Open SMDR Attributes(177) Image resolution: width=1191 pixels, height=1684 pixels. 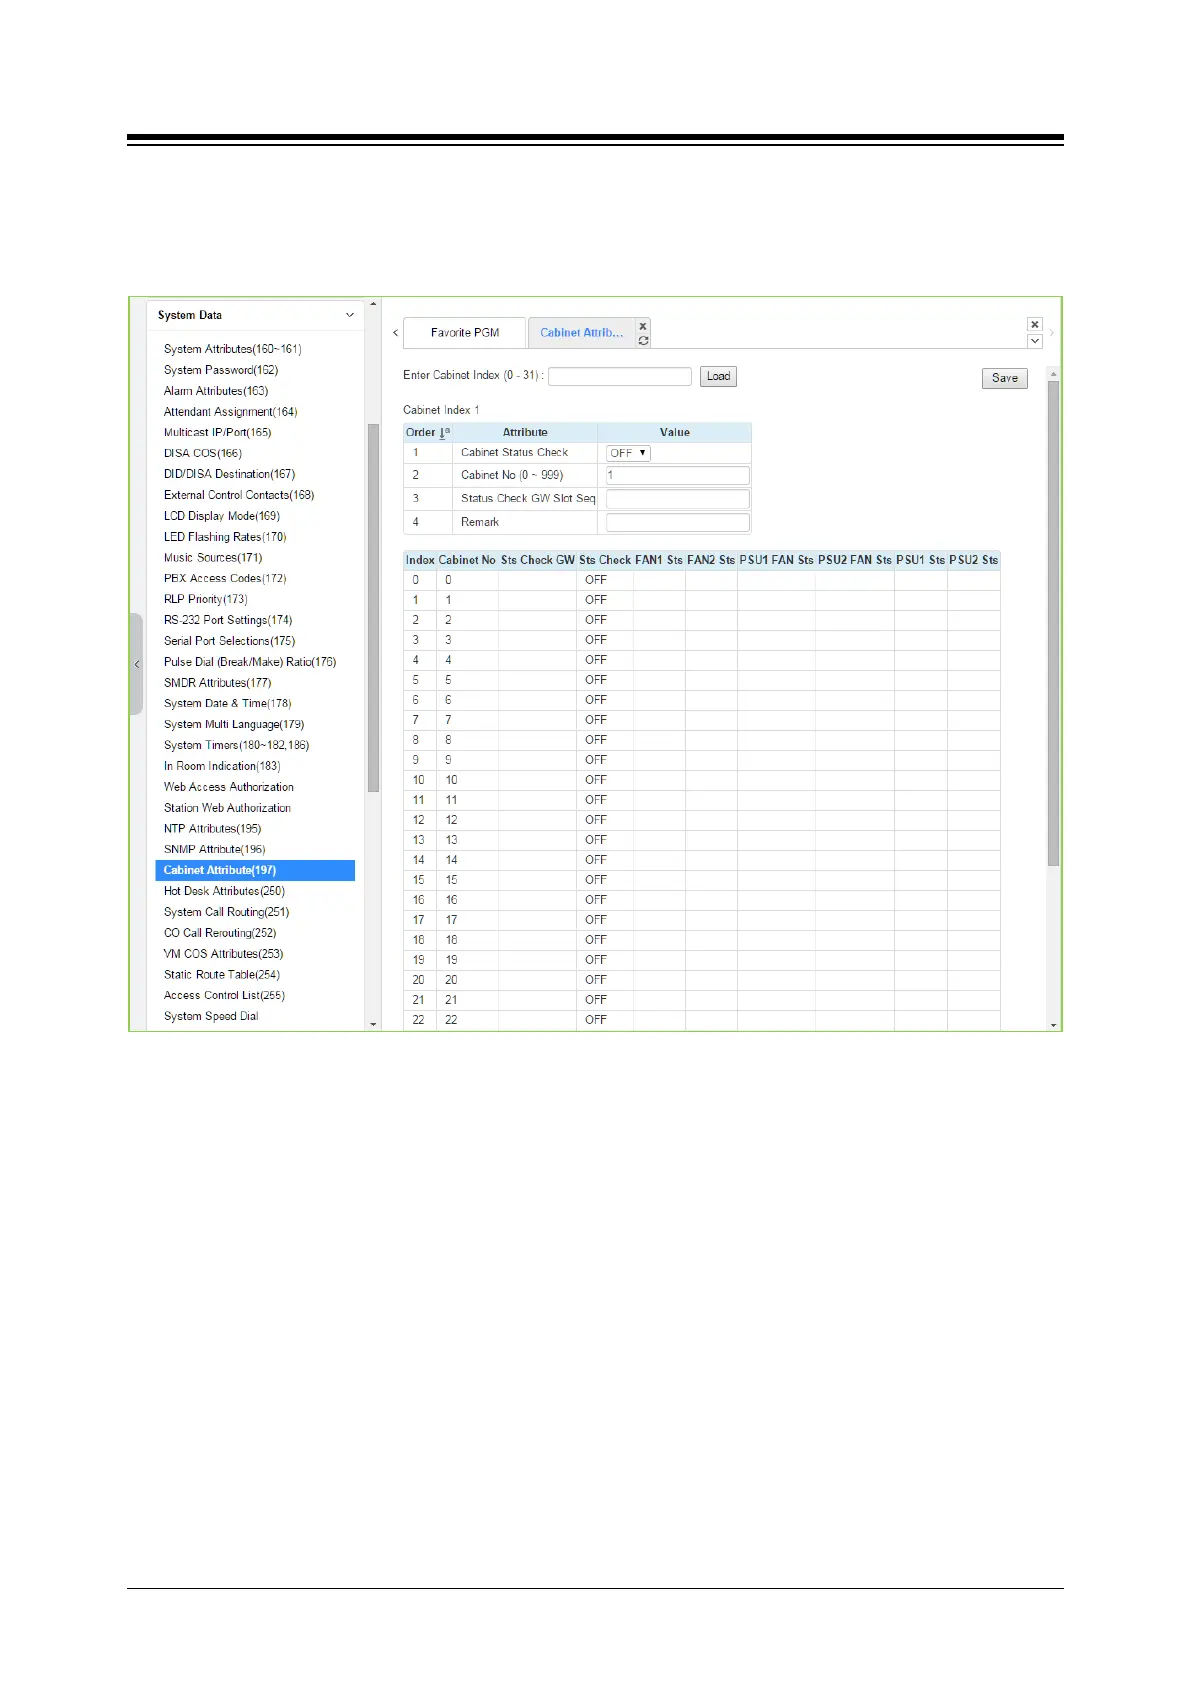[217, 683]
